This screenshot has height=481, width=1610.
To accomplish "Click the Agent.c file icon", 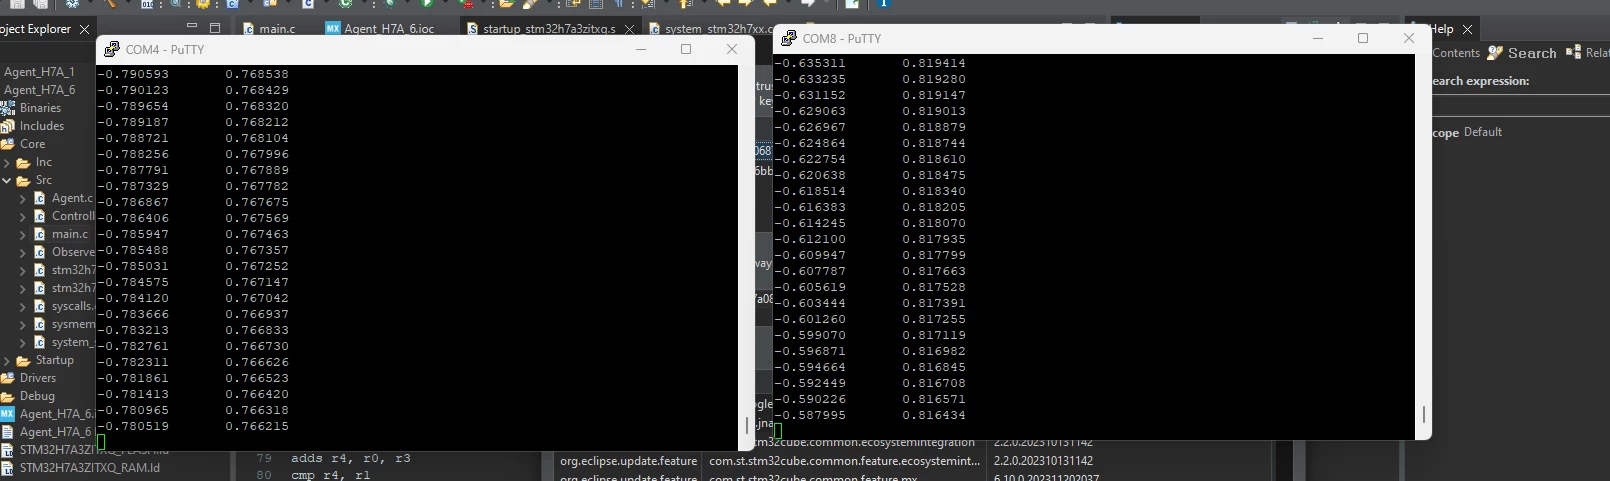I will click(x=40, y=198).
